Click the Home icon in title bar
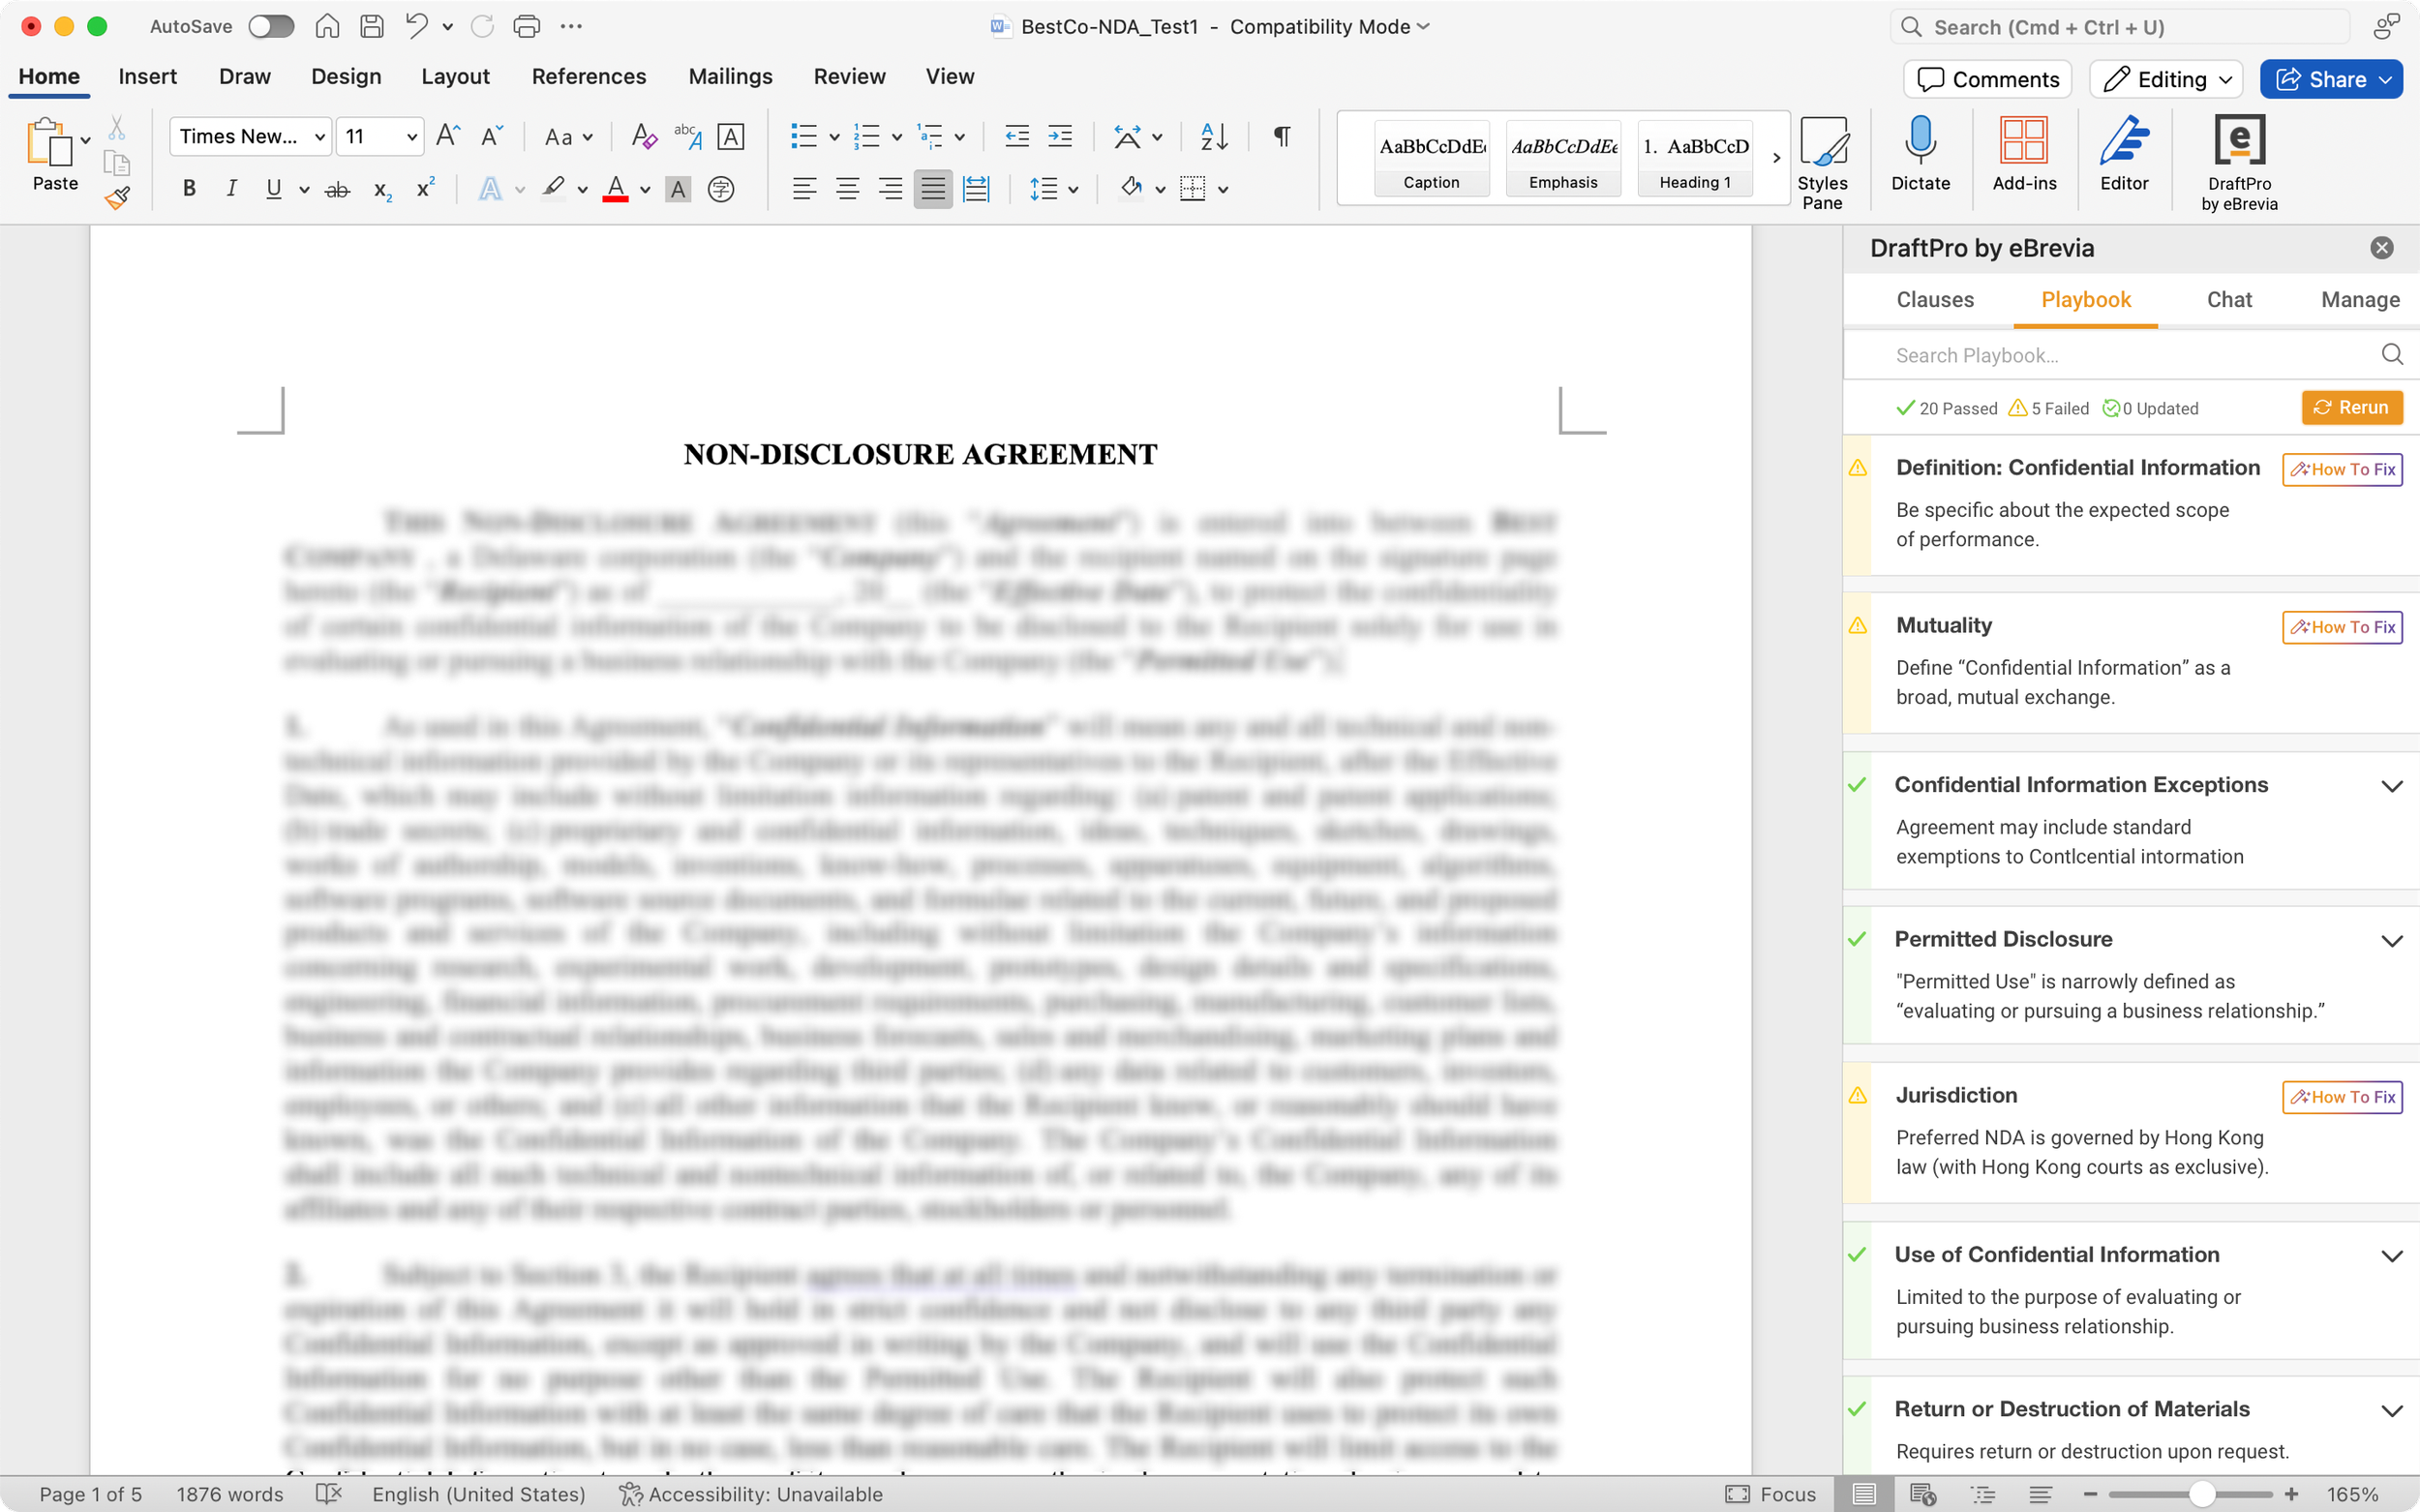This screenshot has width=2420, height=1512. tap(327, 26)
